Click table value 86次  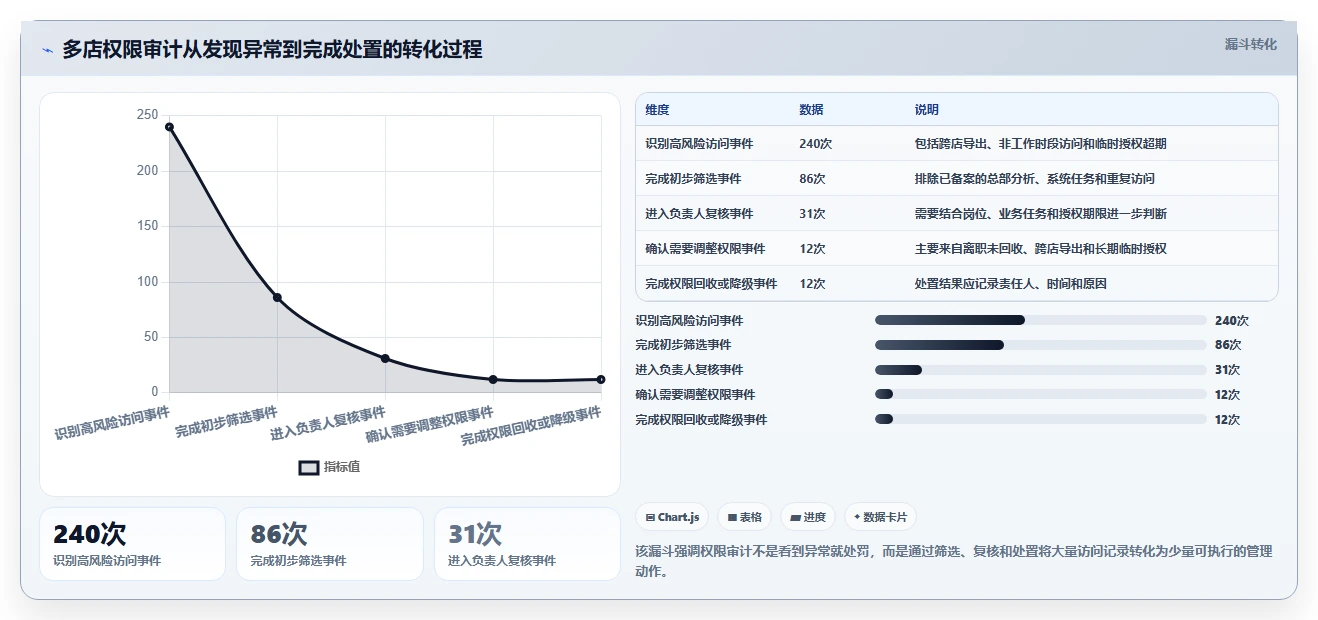(813, 179)
